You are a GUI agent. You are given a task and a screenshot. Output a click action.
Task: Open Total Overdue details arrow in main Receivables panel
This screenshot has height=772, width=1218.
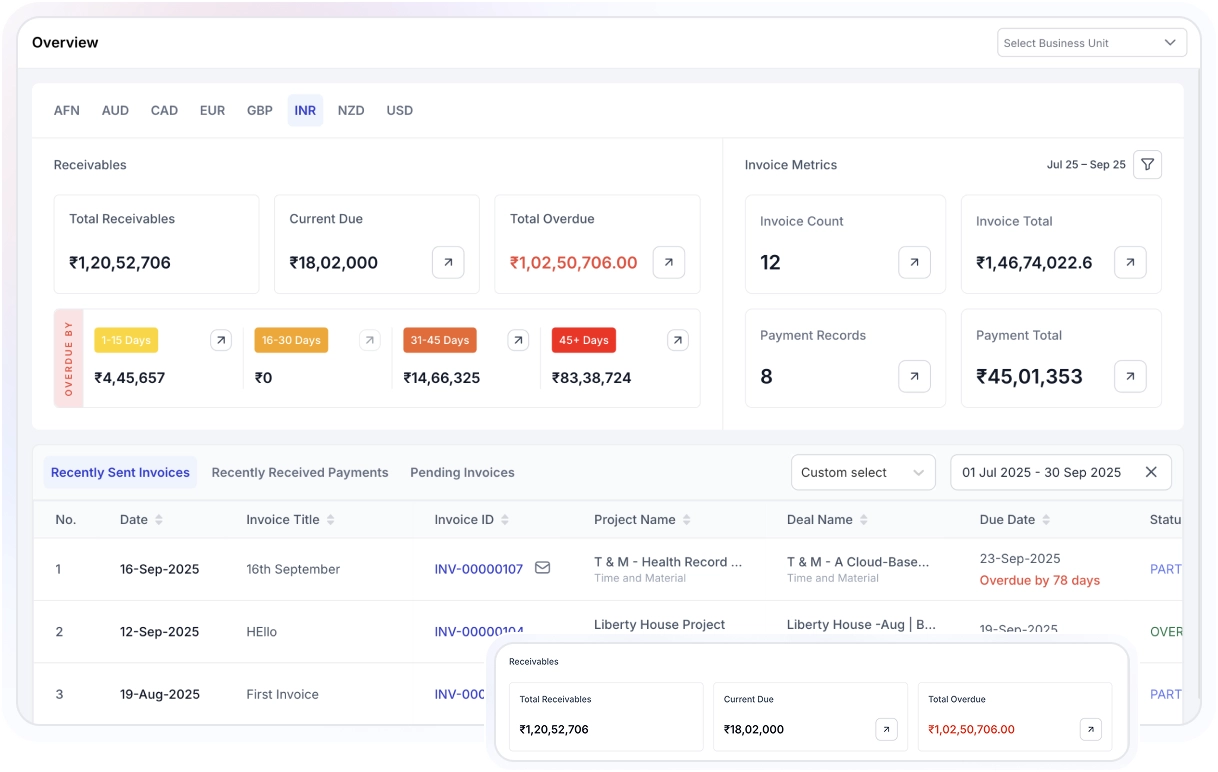coord(668,262)
